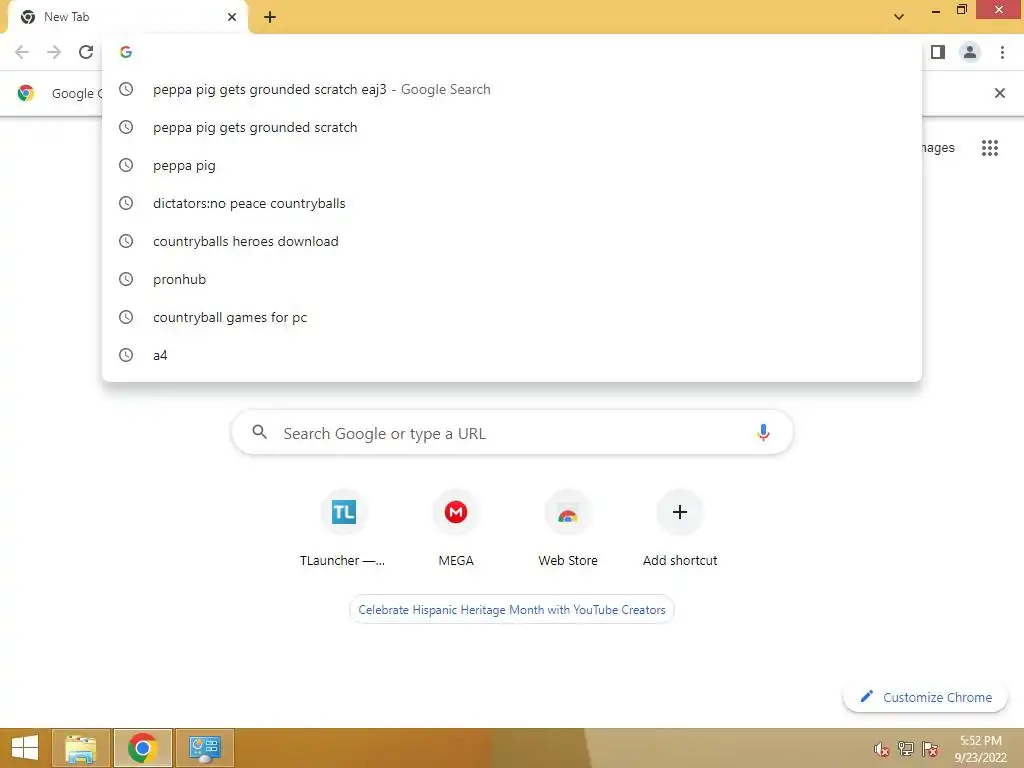This screenshot has width=1024, height=768.
Task: Open the MEGA shortcut
Action: (x=456, y=528)
